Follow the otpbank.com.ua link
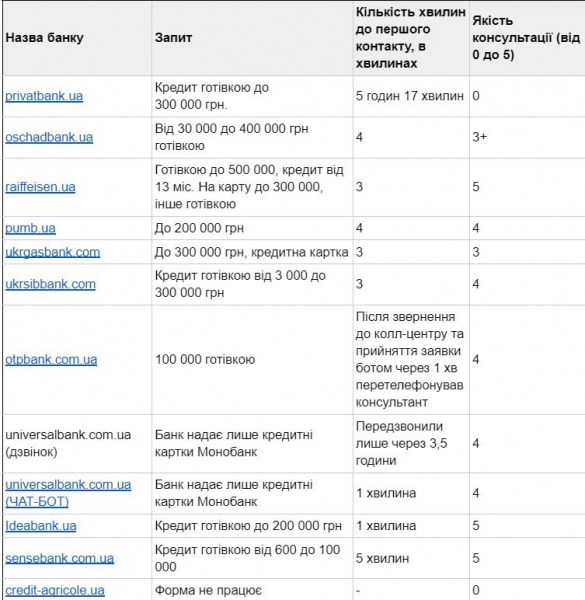The height and width of the screenshot is (600, 585). tap(51, 359)
